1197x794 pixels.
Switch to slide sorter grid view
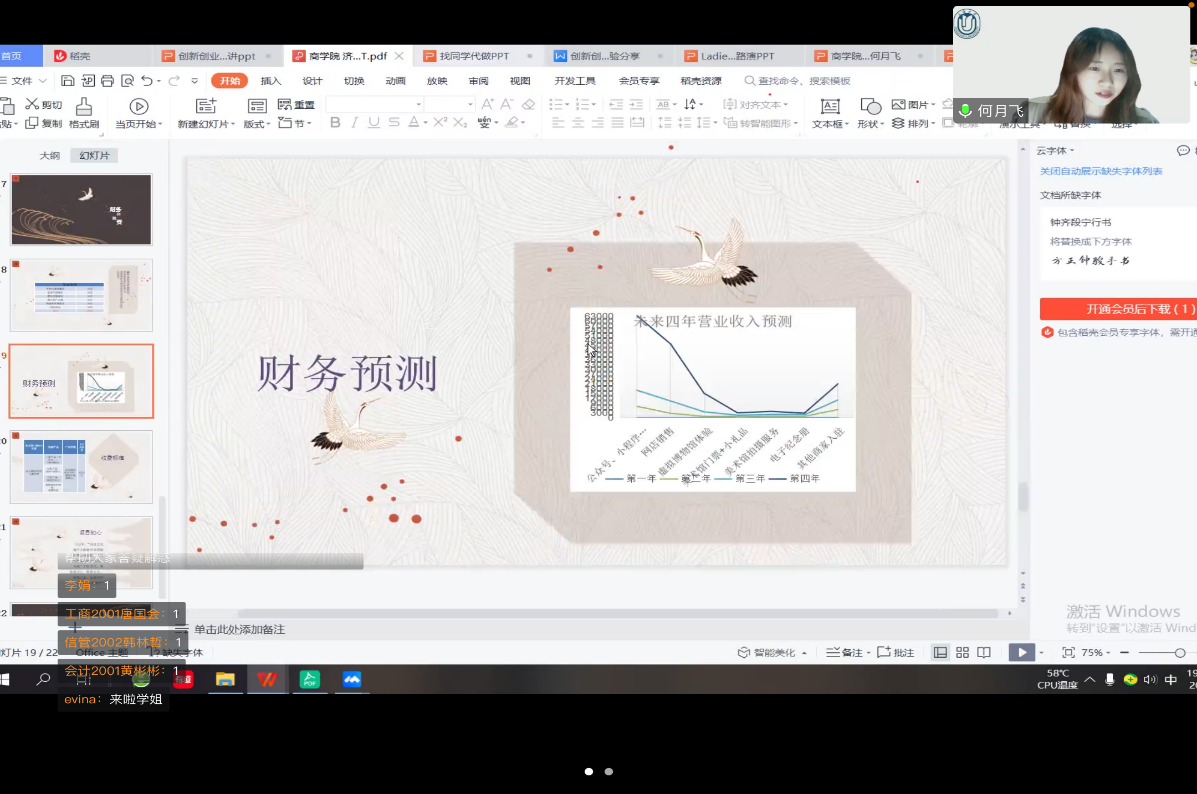pyautogui.click(x=962, y=652)
